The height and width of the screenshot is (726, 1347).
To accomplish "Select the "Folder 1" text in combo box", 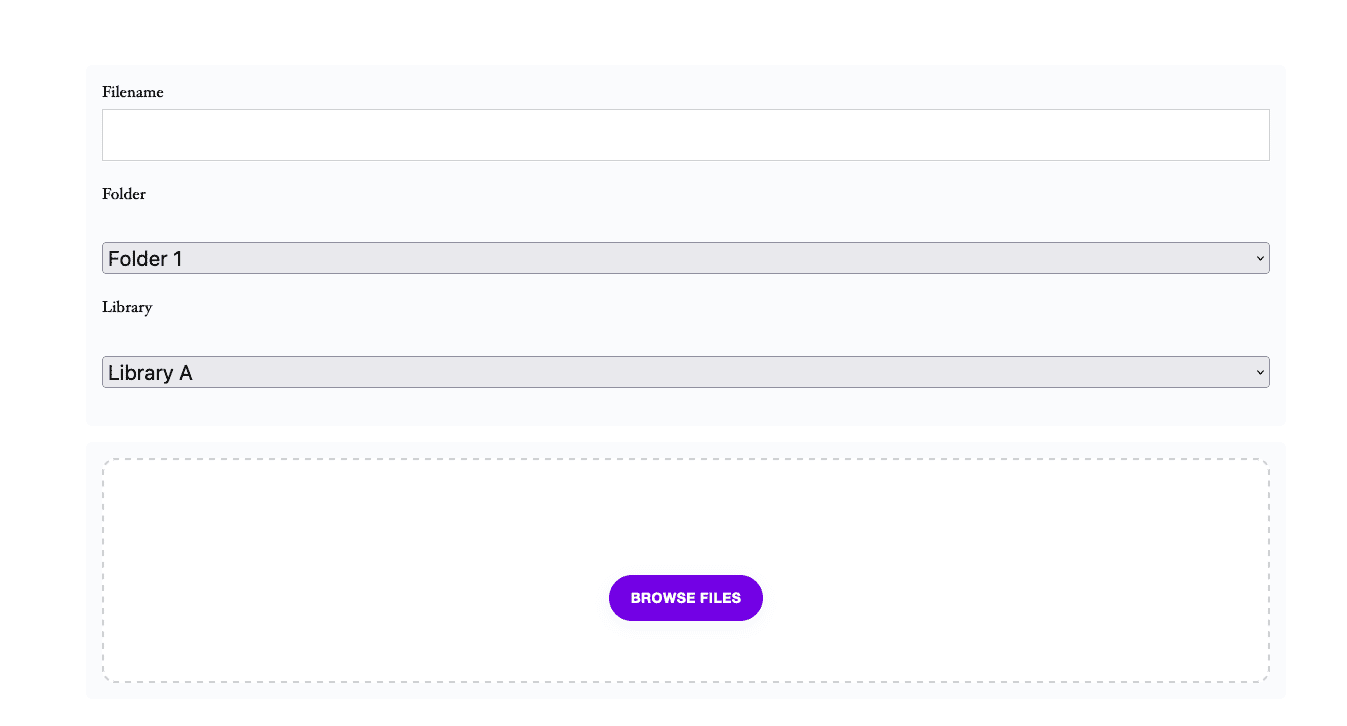I will click(x=146, y=259).
